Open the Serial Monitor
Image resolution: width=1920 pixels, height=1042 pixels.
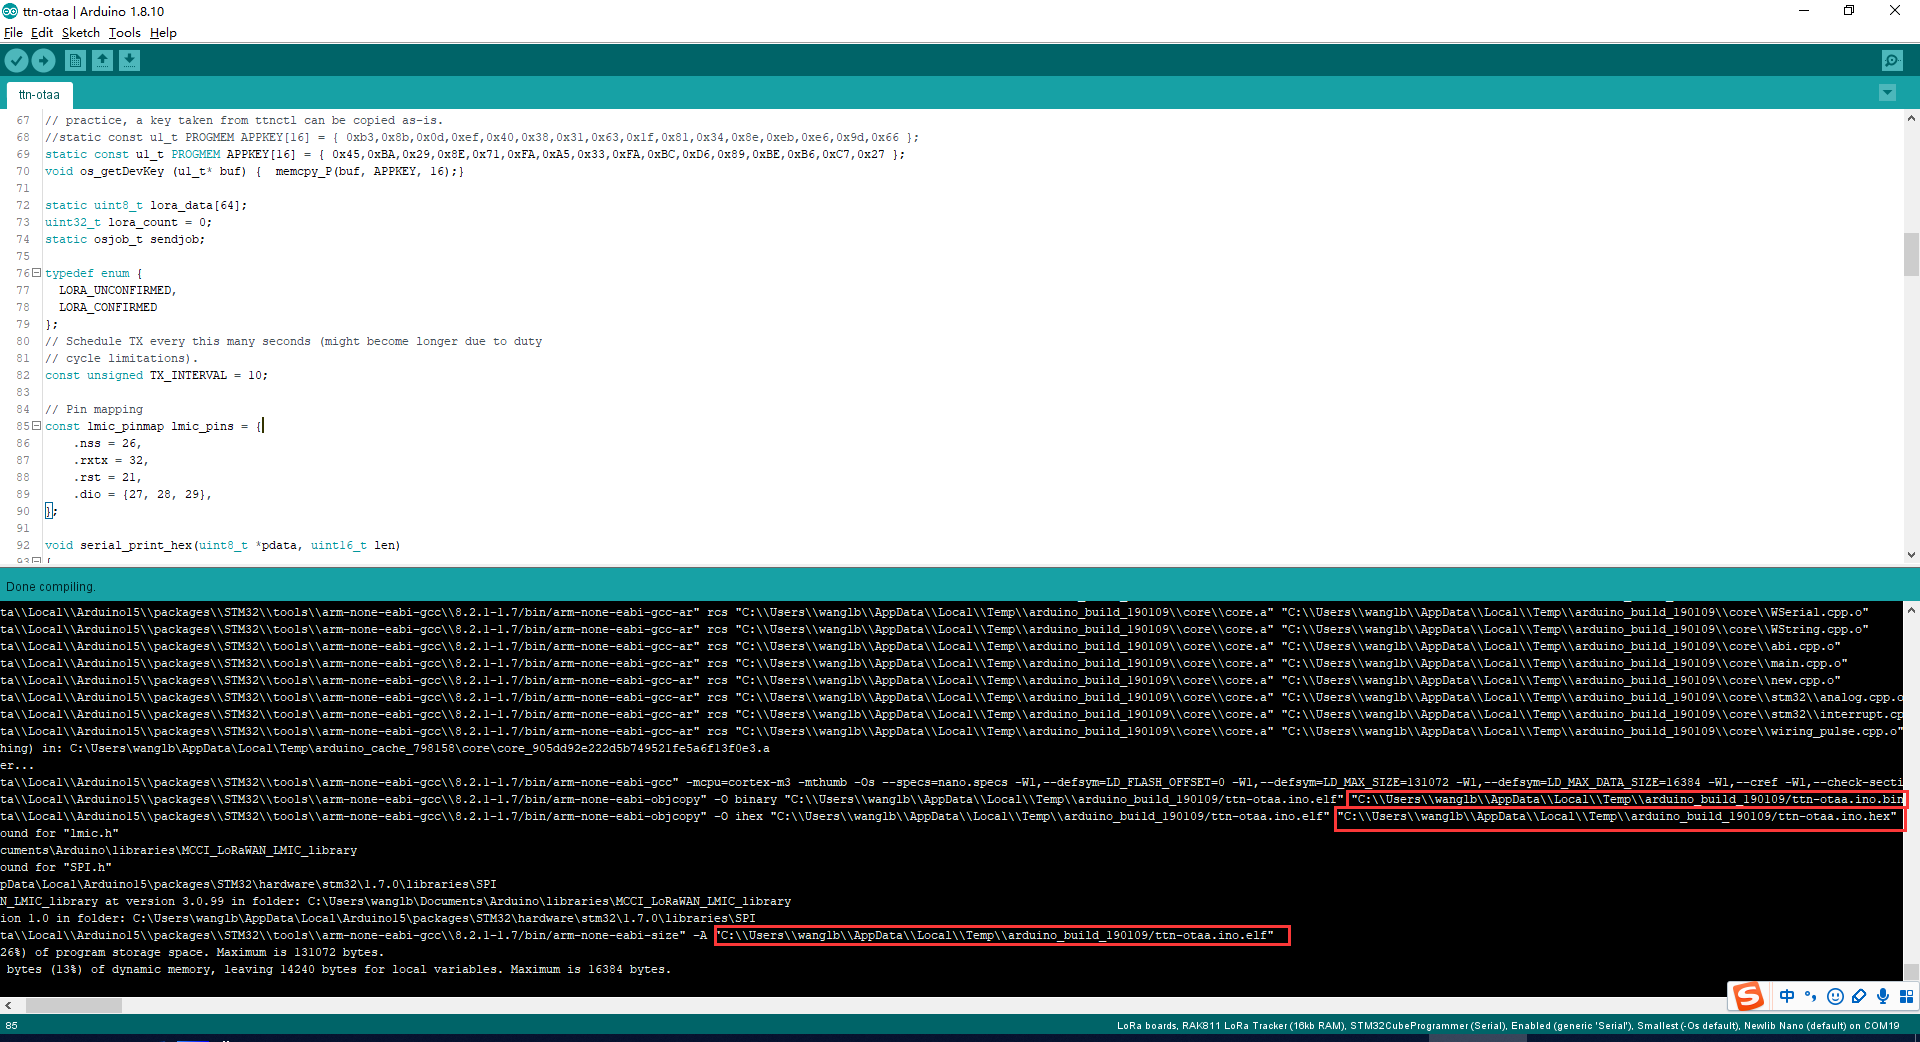(x=1892, y=61)
